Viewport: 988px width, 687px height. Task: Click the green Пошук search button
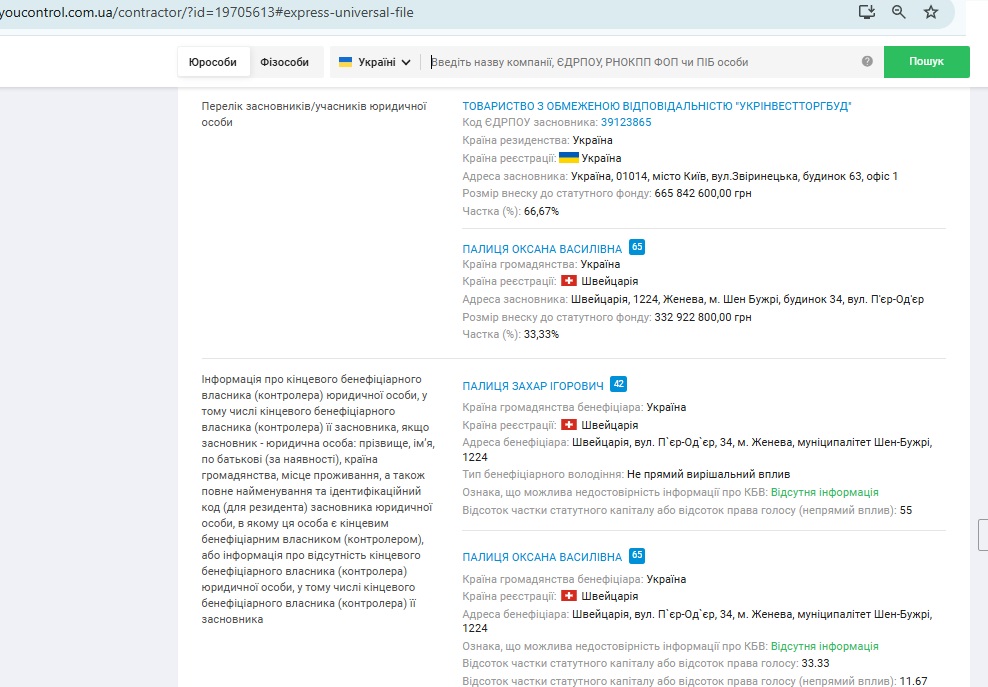pyautogui.click(x=926, y=62)
